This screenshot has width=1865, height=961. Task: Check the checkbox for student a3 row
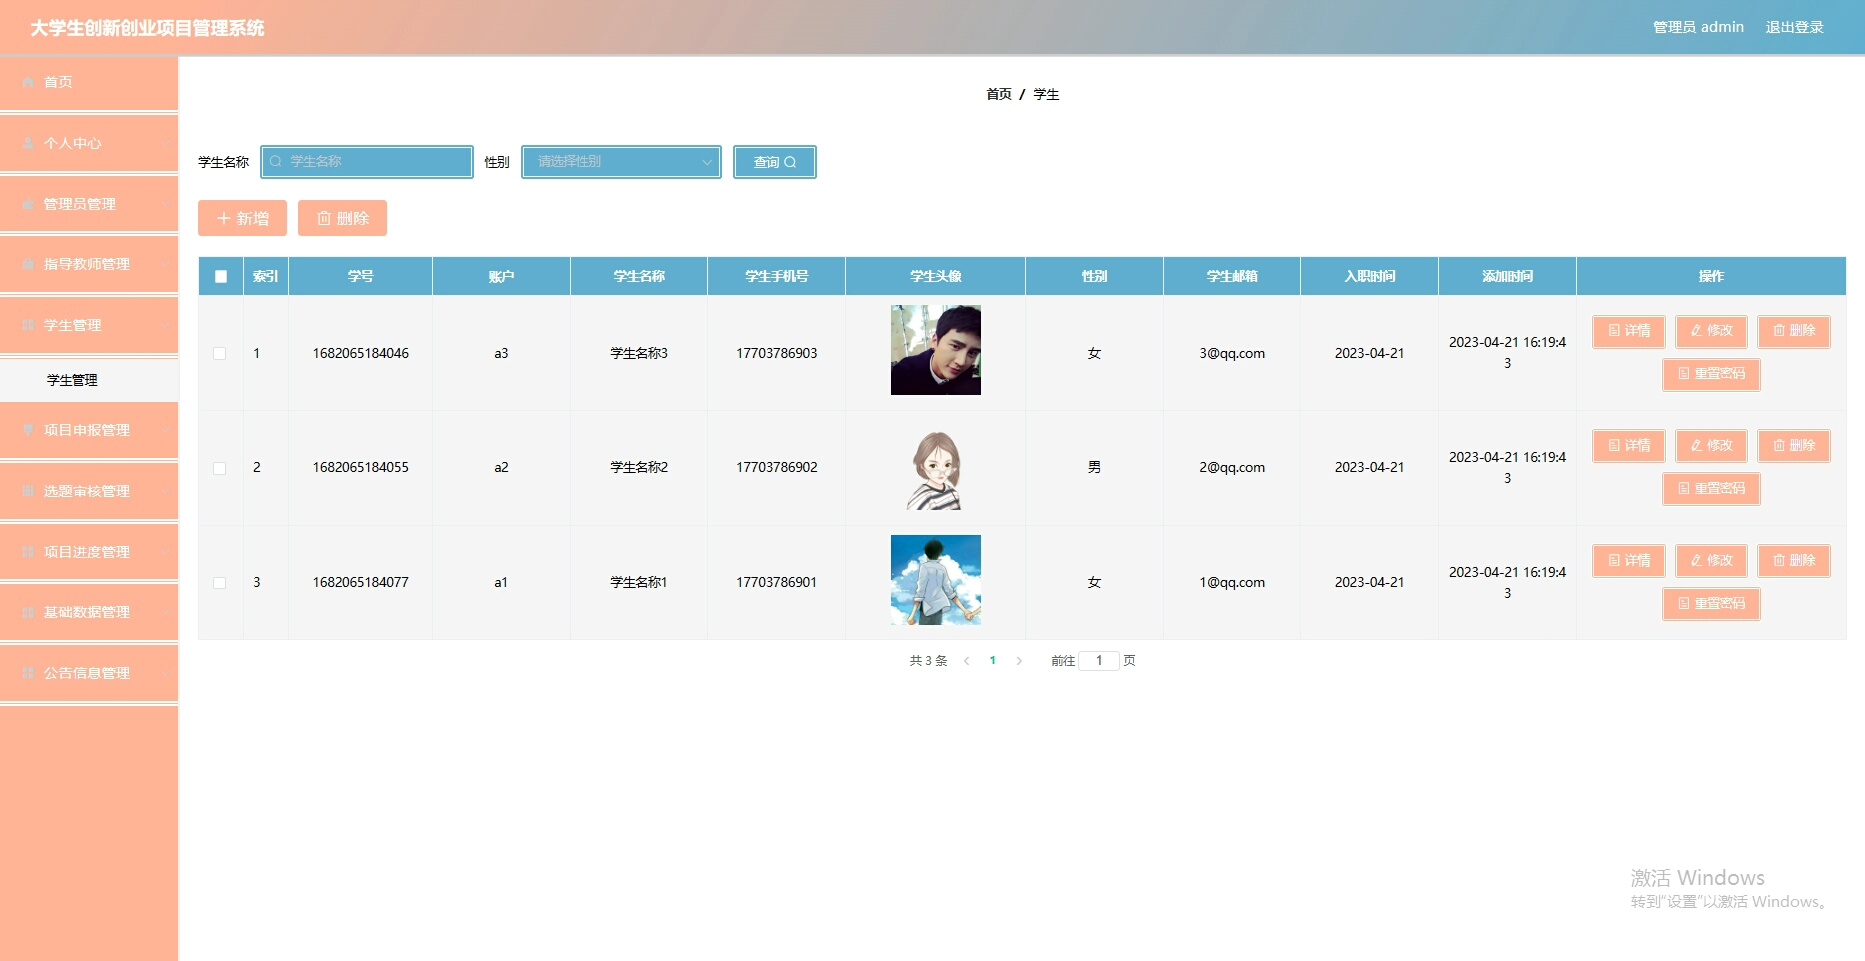coord(220,353)
